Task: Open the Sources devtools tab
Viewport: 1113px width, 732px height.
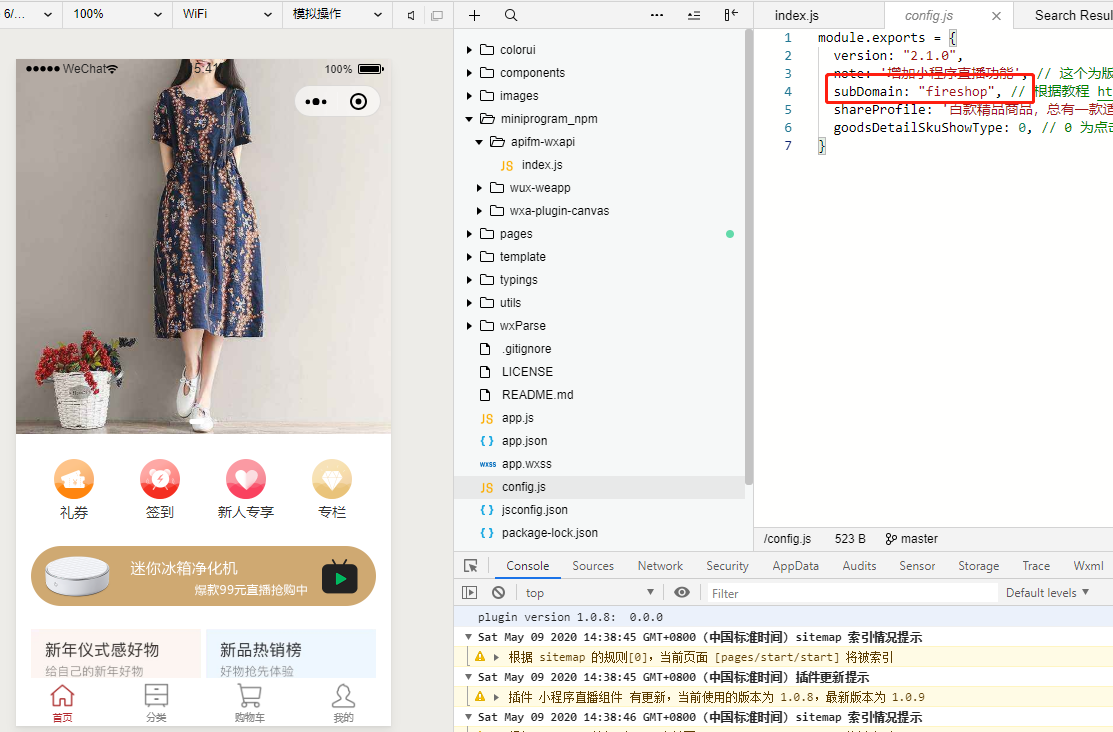Action: click(593, 566)
